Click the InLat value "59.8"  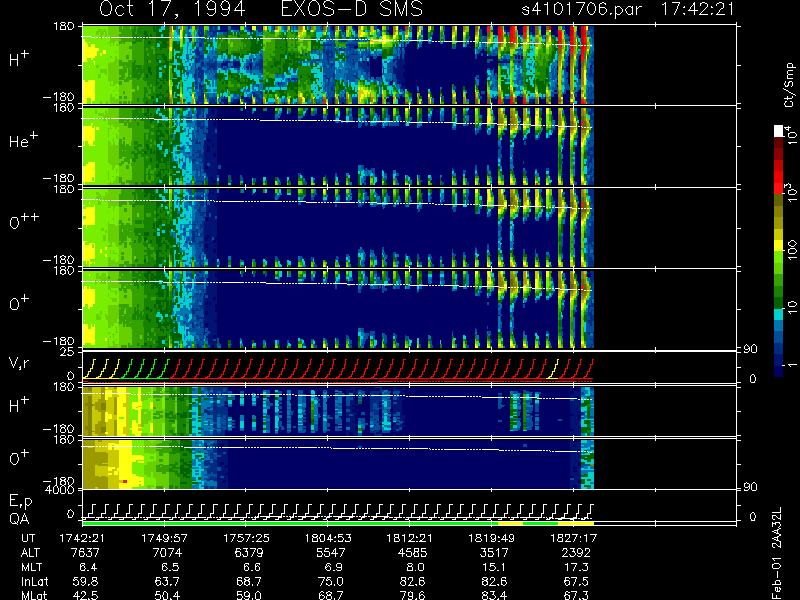point(86,582)
